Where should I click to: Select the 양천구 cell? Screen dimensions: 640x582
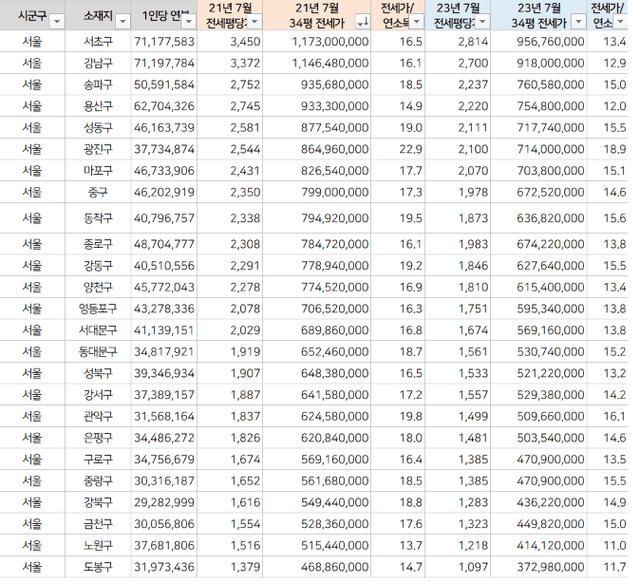[x=98, y=287]
